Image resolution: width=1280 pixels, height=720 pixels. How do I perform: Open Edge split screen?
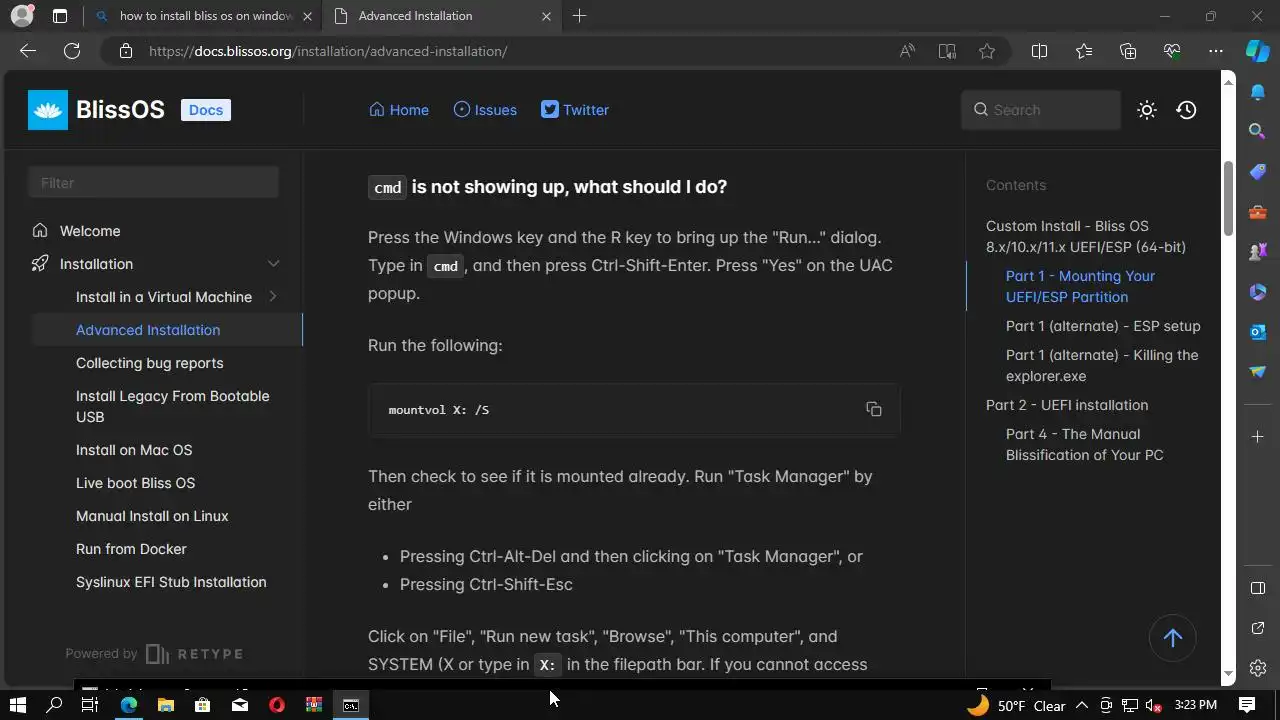coord(1039,51)
